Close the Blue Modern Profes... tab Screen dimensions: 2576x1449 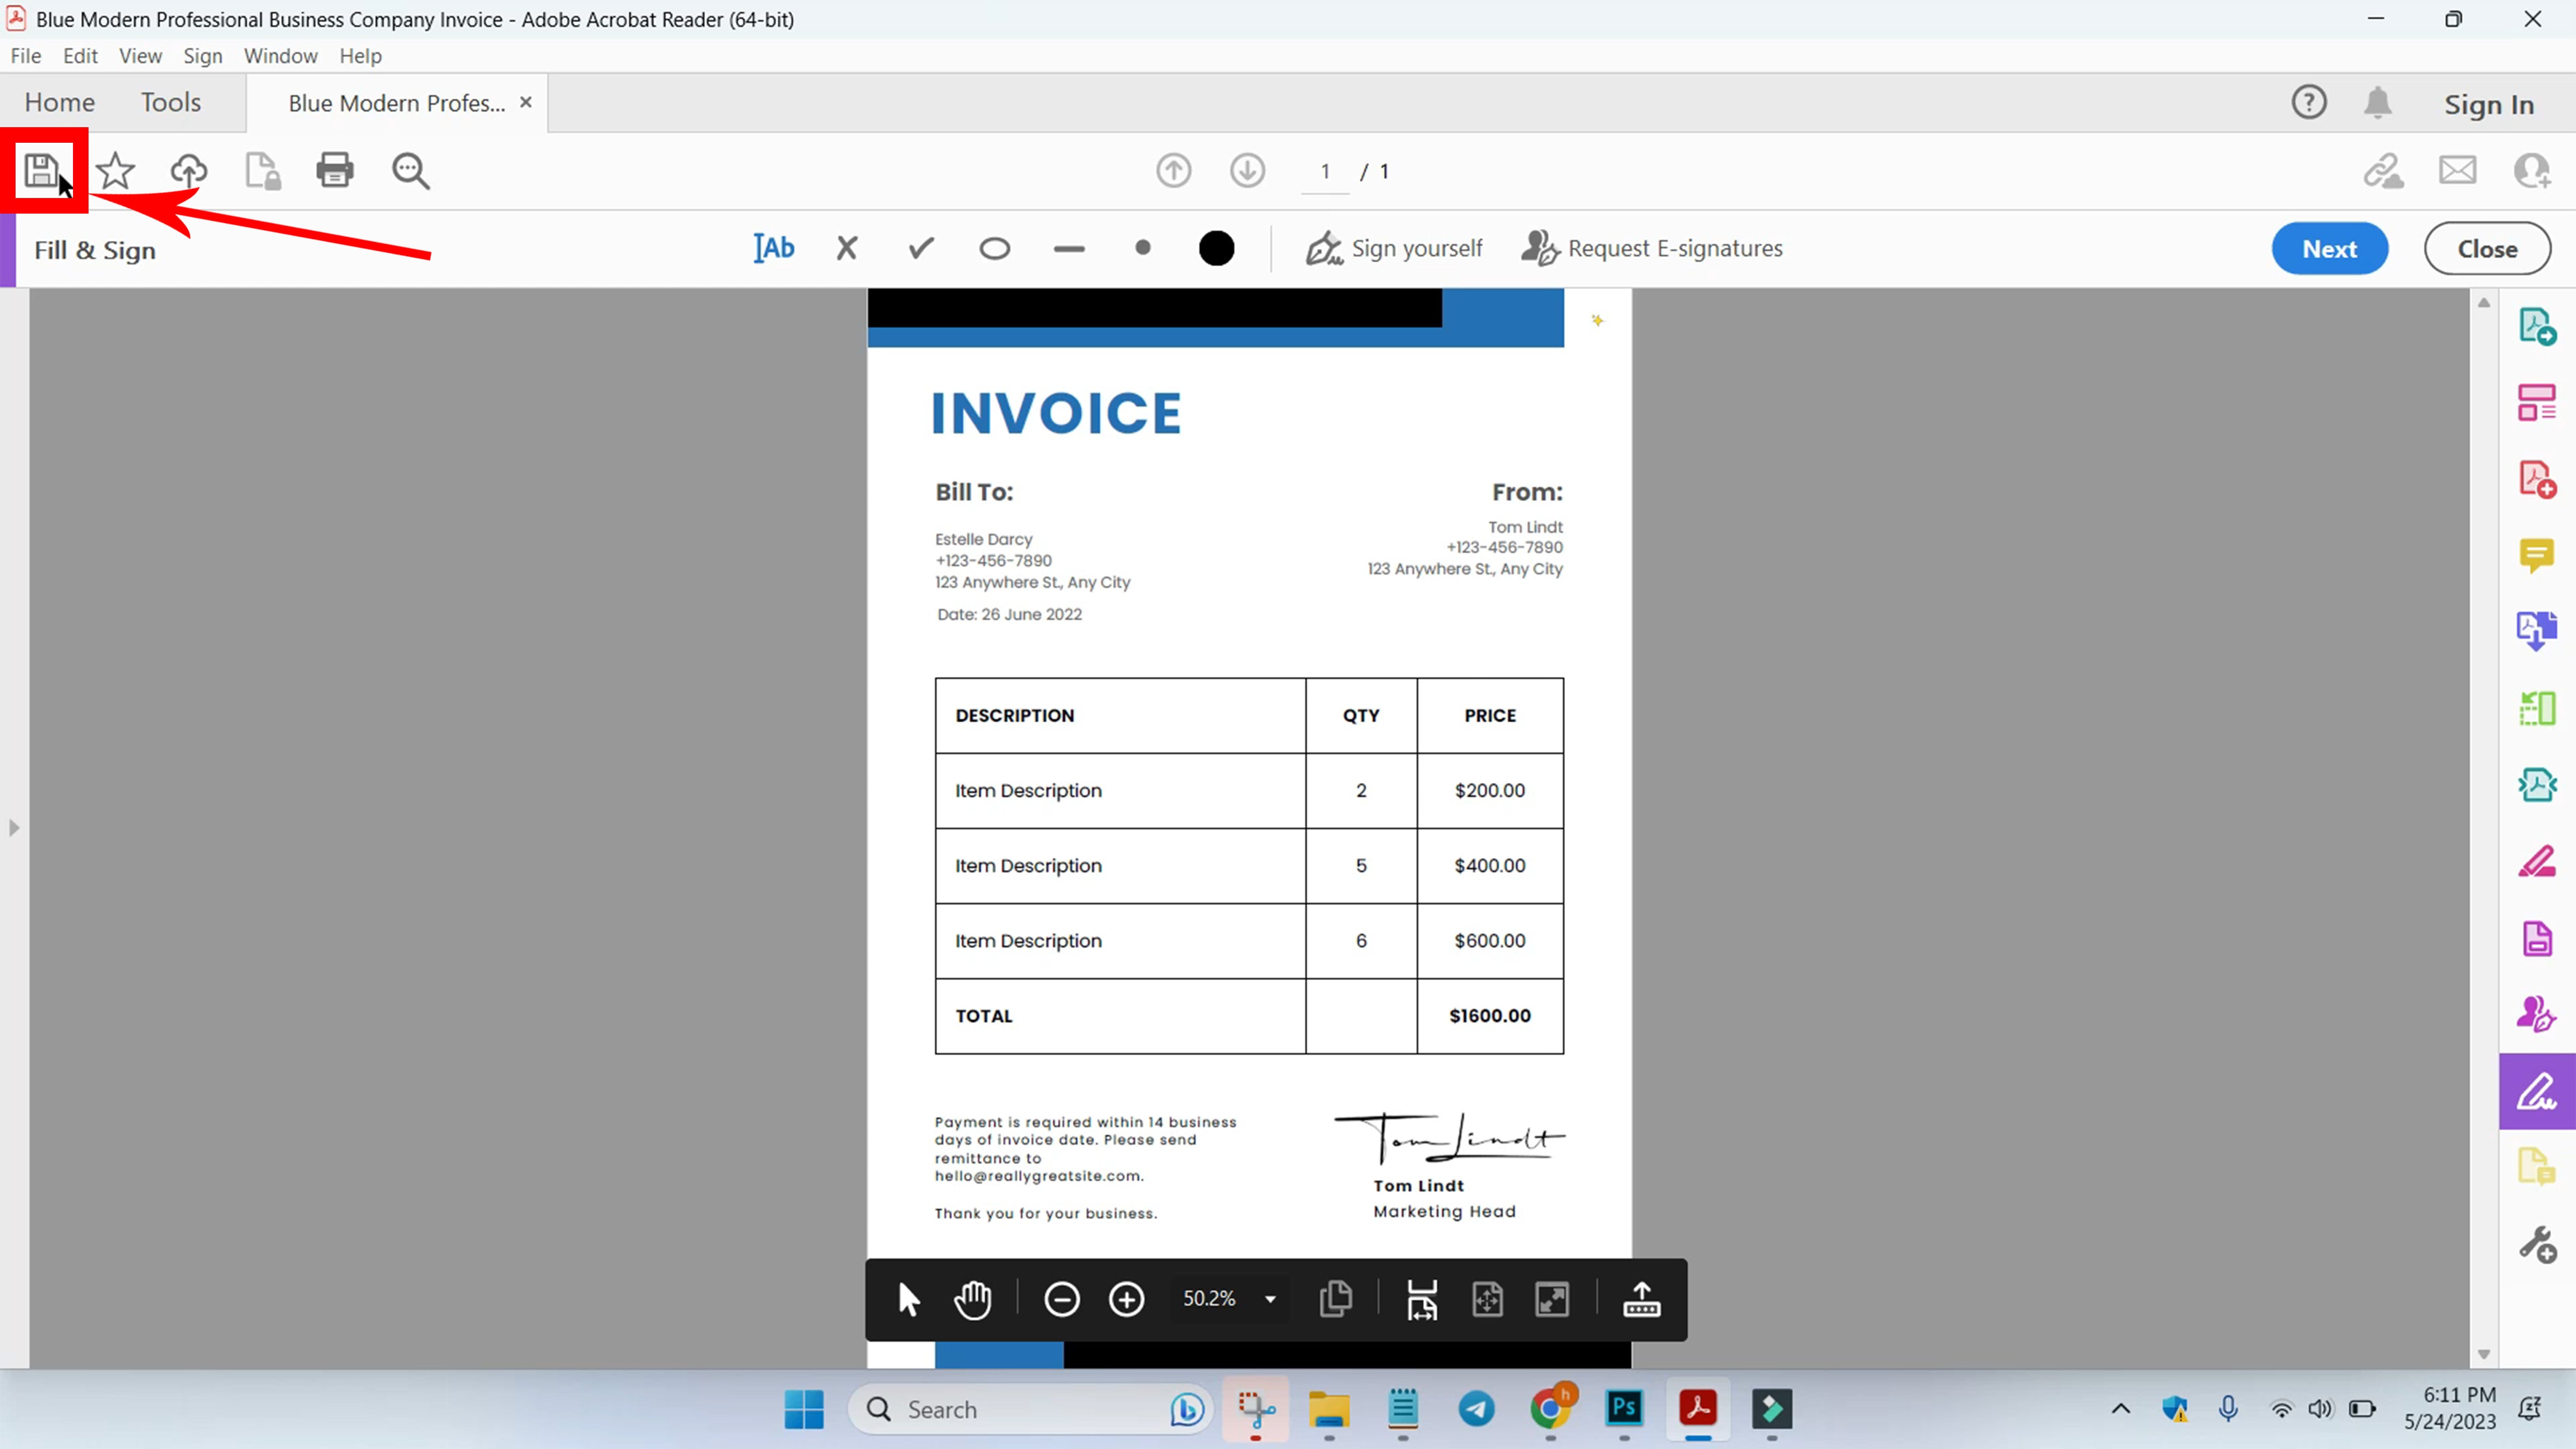pos(526,103)
